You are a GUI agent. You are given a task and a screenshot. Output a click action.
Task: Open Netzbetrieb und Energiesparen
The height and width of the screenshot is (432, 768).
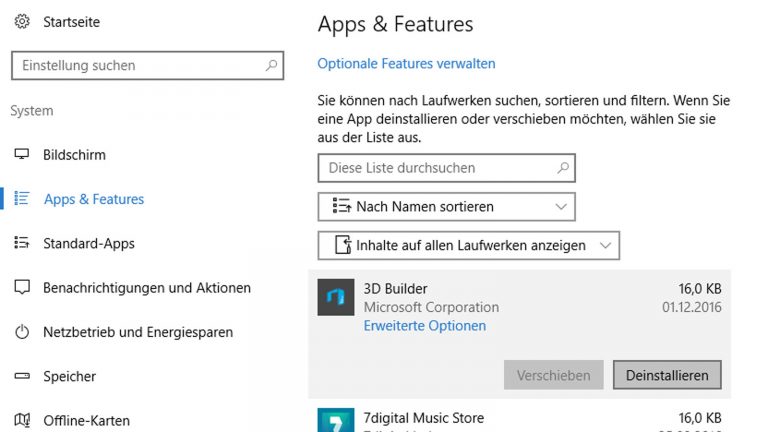[x=138, y=332]
